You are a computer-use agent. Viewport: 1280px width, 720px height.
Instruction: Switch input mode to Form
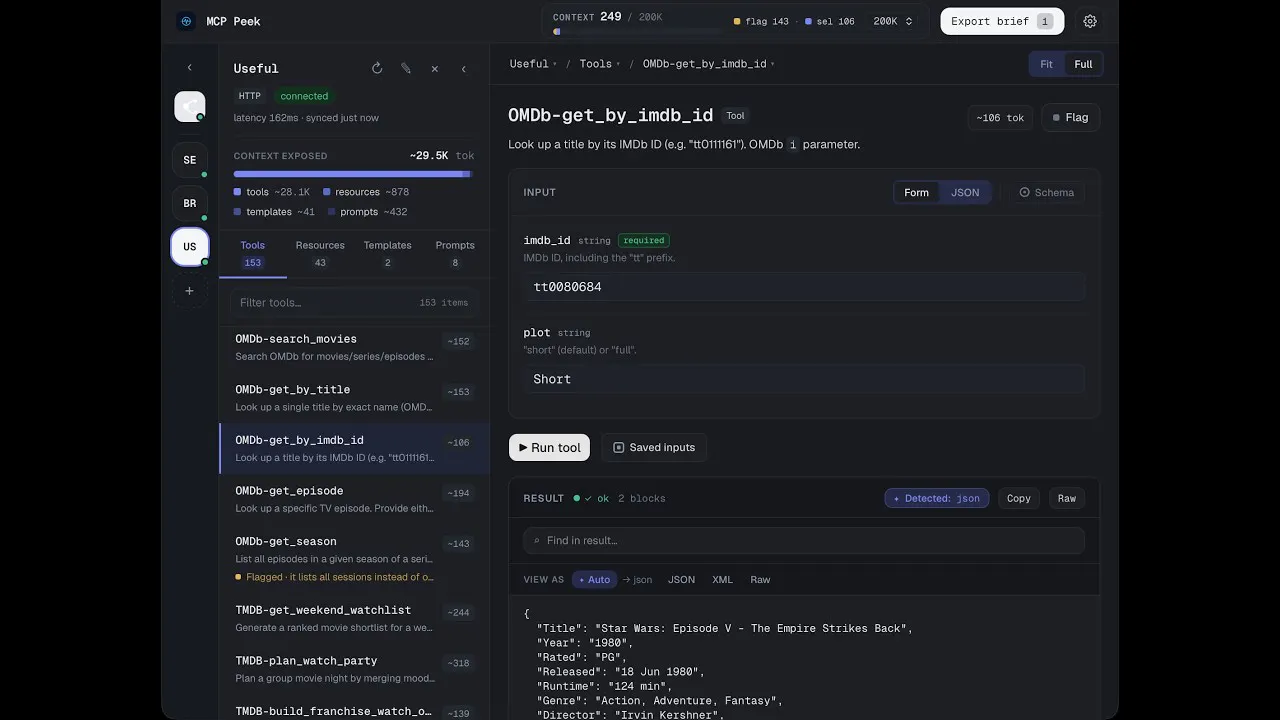pyautogui.click(x=916, y=192)
